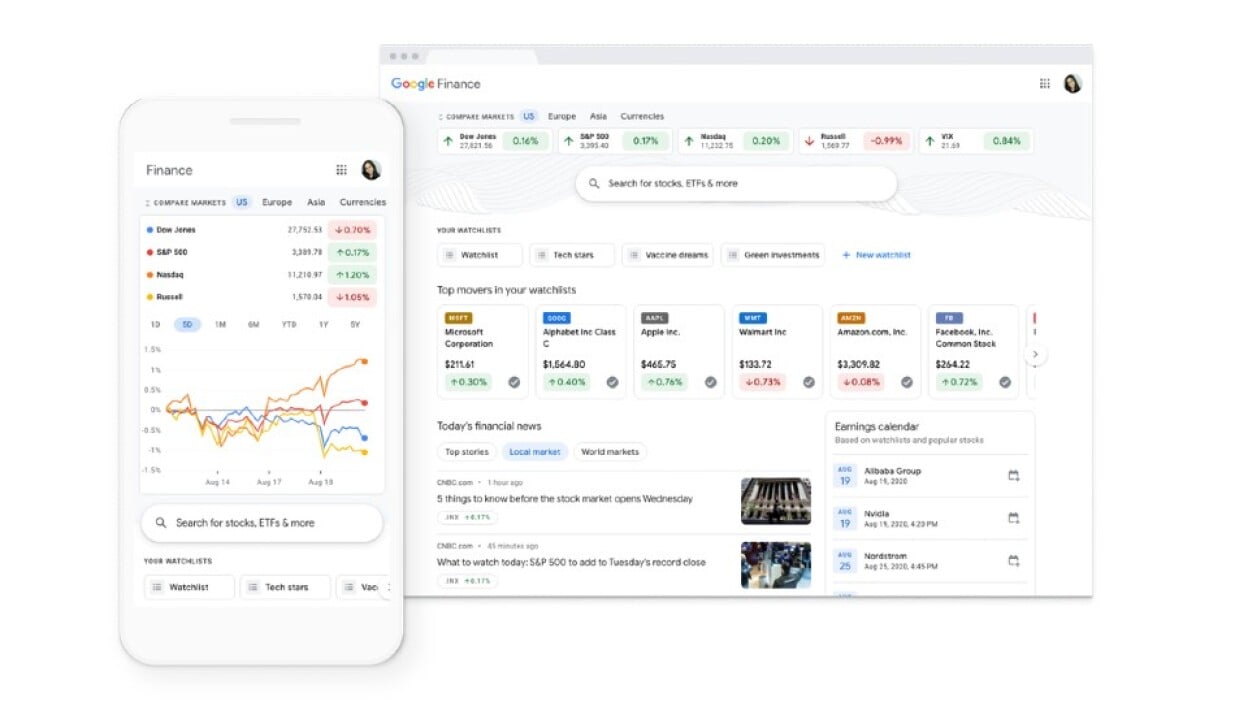This screenshot has height=702, width=1248.
Task: Select the US region in Compare Markets
Action: pos(529,116)
